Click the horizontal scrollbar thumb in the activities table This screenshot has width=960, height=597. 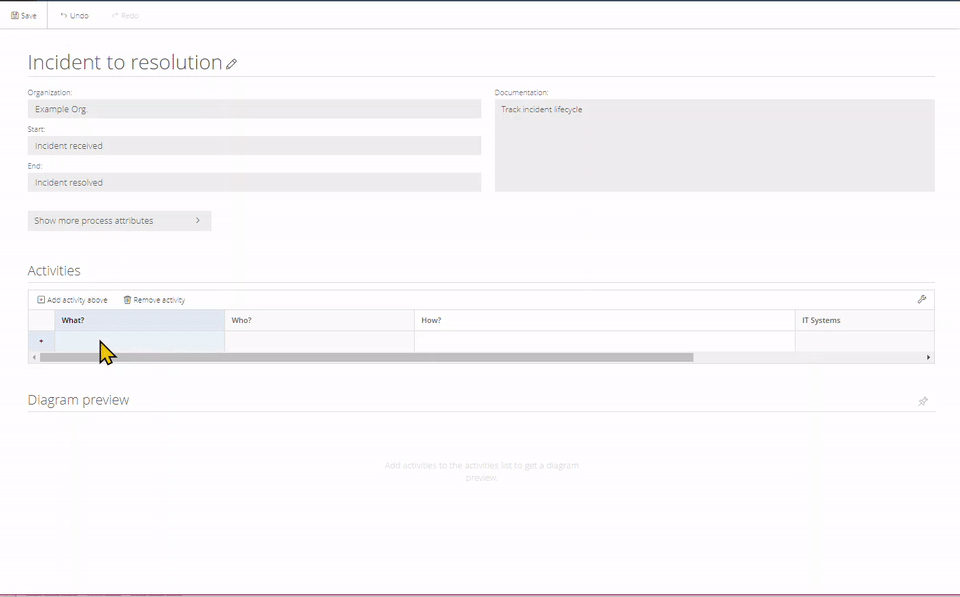tap(366, 357)
